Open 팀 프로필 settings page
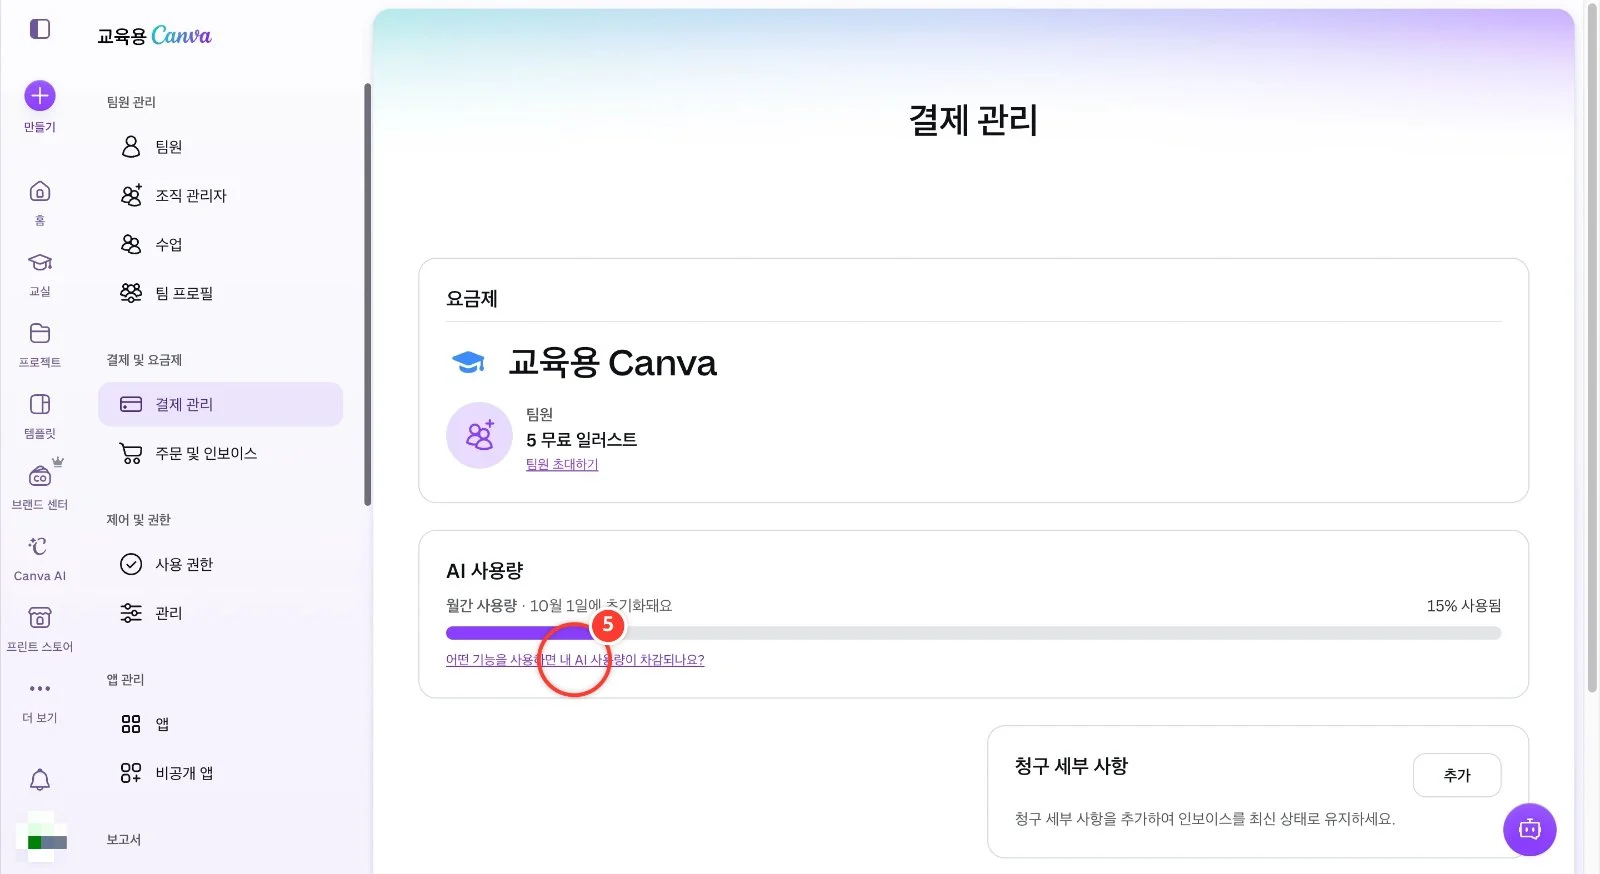1600x874 pixels. point(220,294)
